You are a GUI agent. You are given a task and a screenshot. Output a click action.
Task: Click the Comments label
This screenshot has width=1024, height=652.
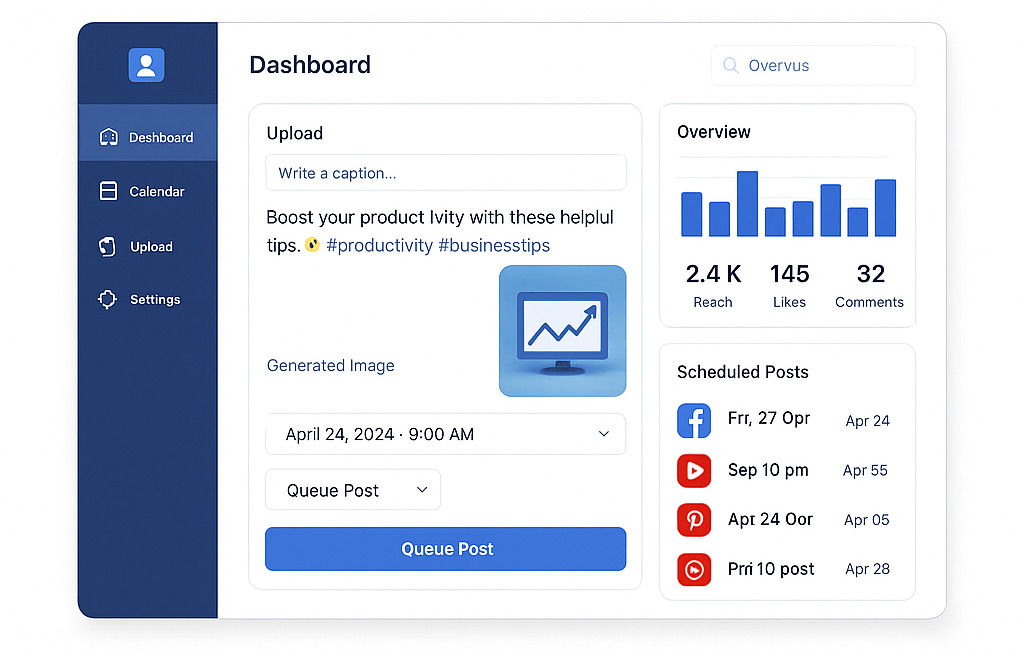pos(869,302)
